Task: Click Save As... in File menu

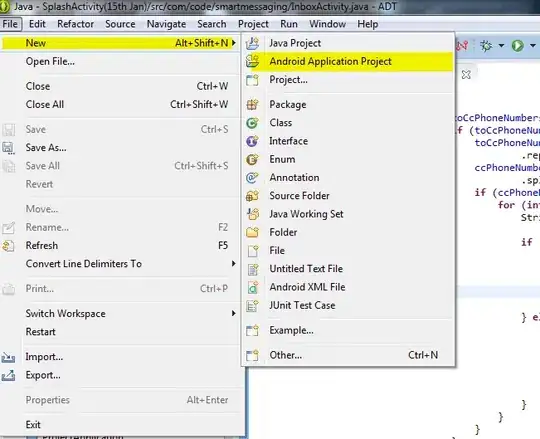Action: coord(121,148)
